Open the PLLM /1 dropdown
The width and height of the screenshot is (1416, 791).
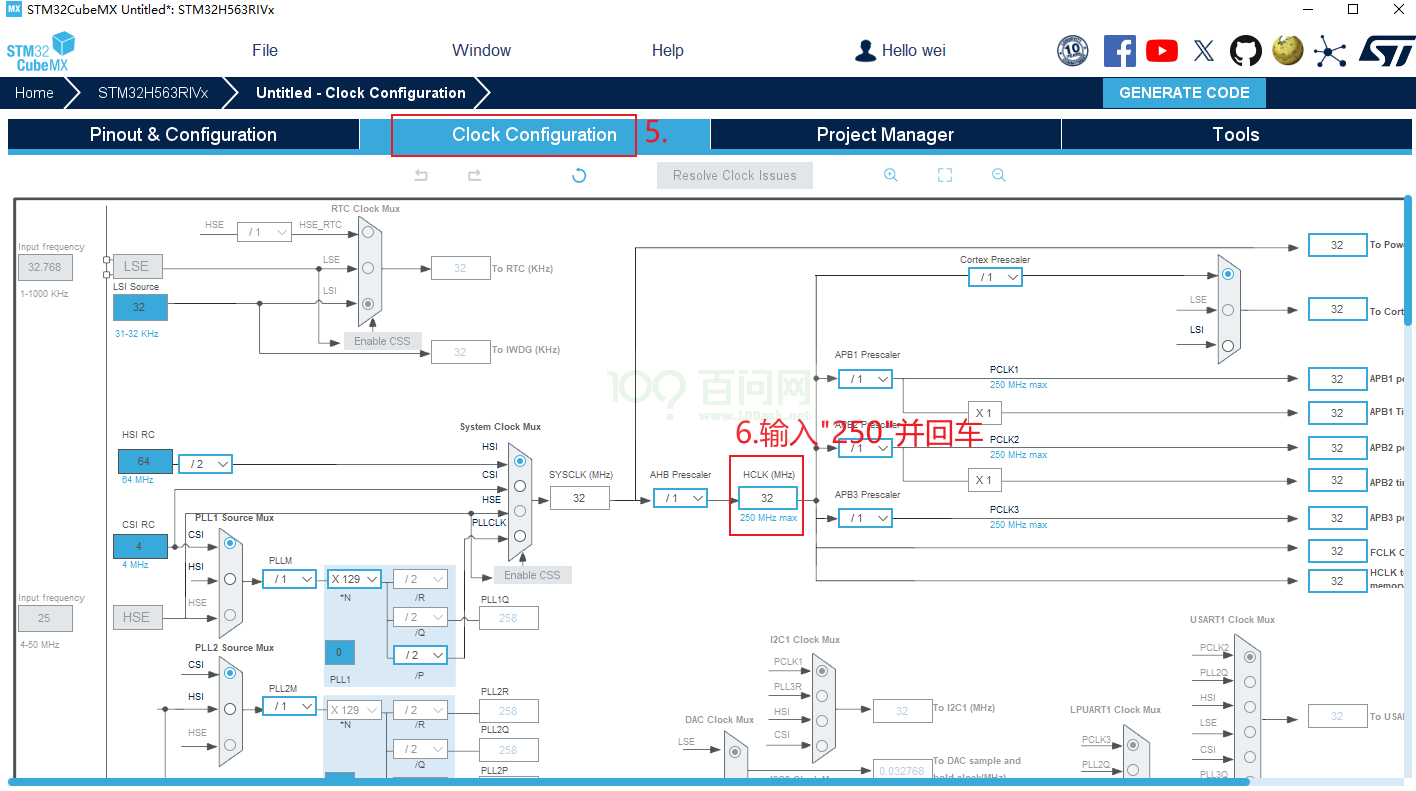tap(289, 579)
